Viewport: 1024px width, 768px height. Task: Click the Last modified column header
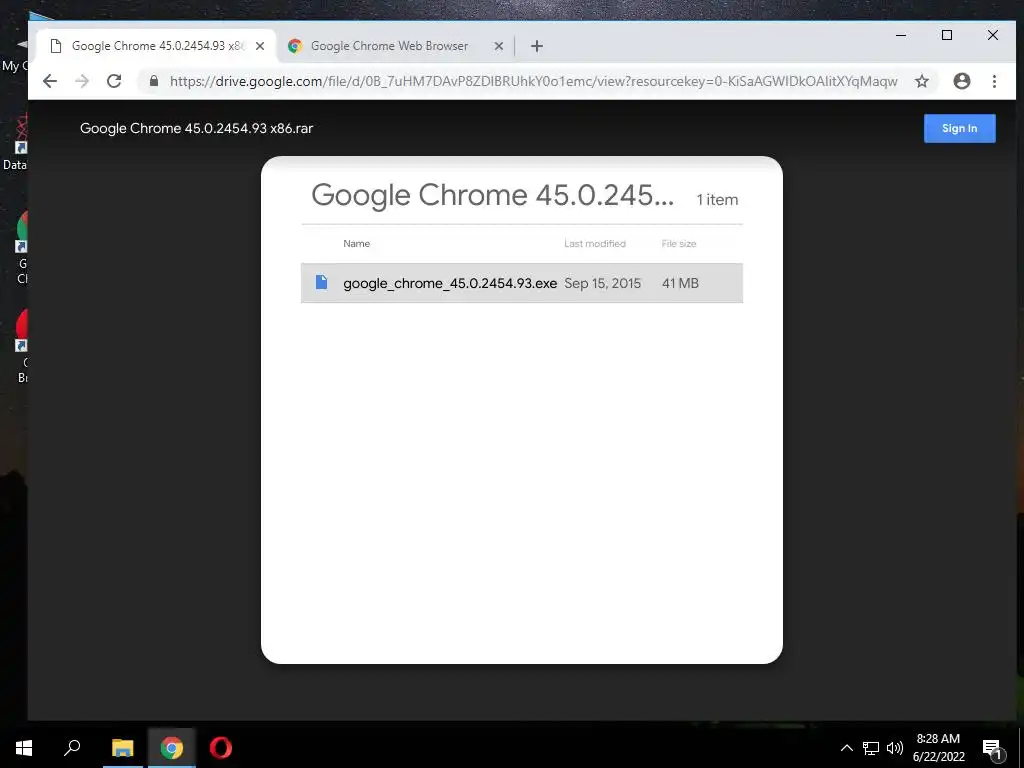coord(595,244)
